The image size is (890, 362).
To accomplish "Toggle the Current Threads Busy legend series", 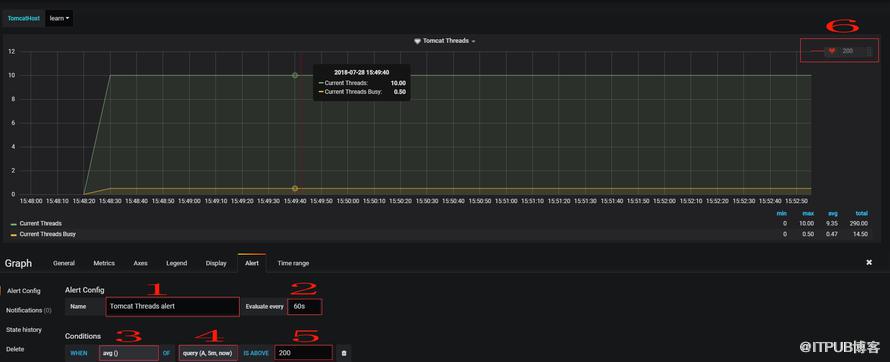I will (48, 234).
